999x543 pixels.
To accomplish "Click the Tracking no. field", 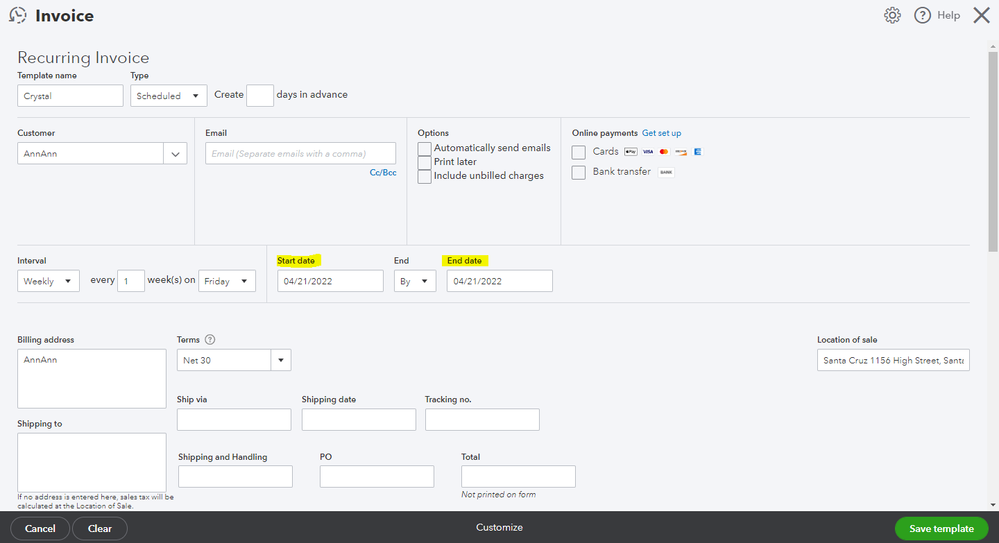I will [x=482, y=419].
